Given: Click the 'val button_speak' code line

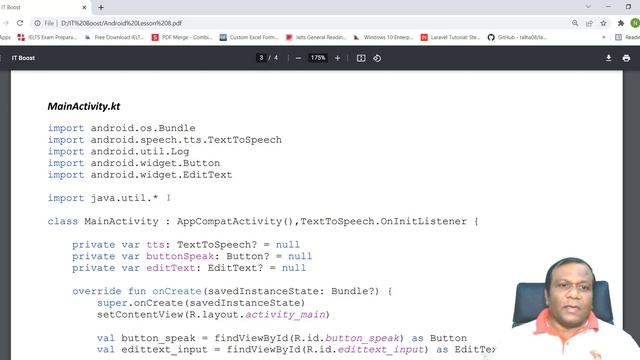Looking at the screenshot, I should tap(282, 338).
